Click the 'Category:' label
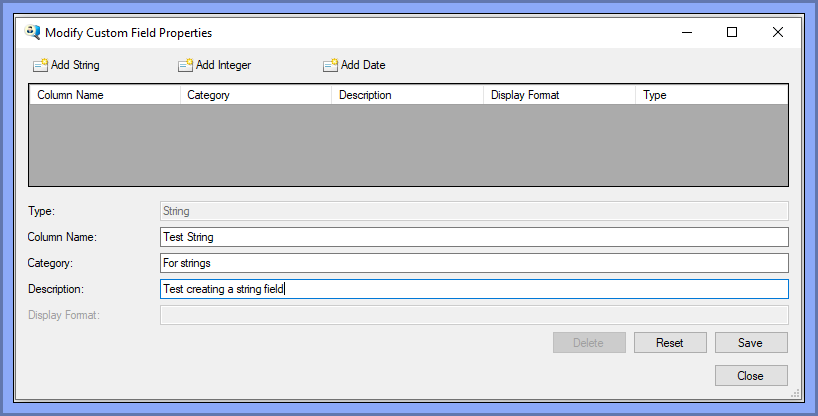Viewport: 818px width, 416px height. coord(50,263)
